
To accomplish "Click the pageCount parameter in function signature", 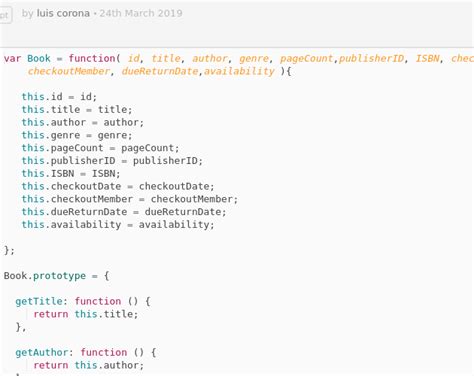I will point(306,59).
